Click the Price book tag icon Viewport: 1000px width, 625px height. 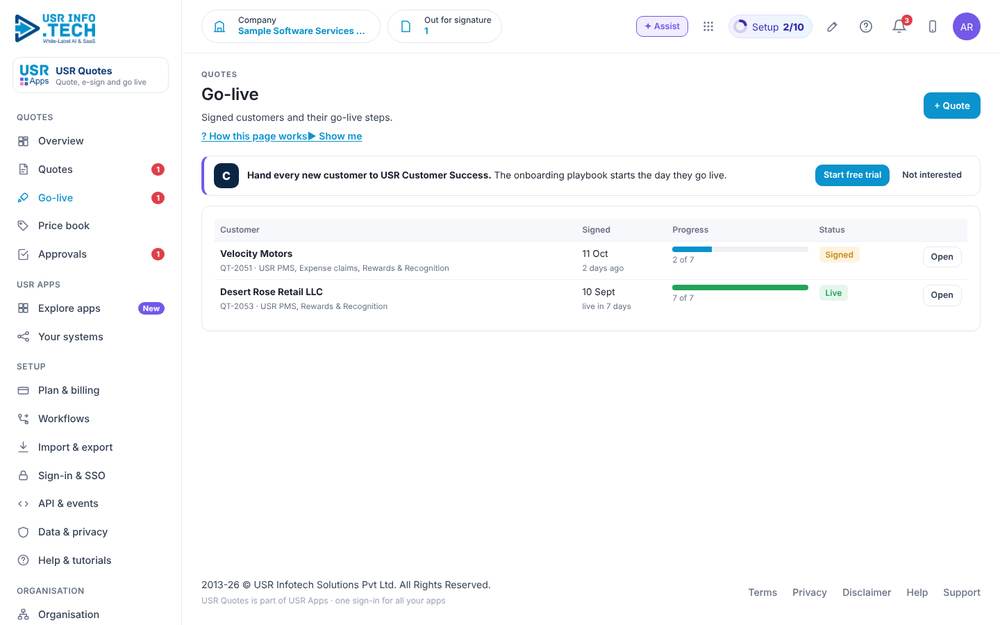pos(23,226)
